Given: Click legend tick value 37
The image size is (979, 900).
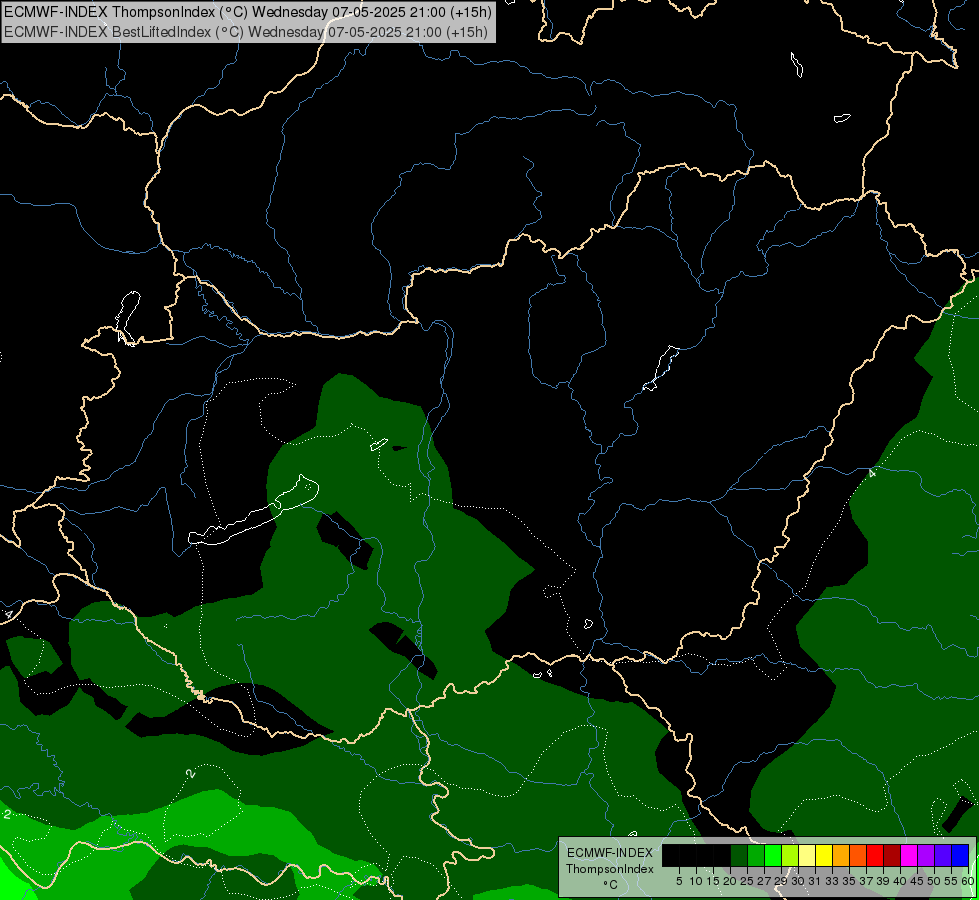Looking at the screenshot, I should [866, 881].
